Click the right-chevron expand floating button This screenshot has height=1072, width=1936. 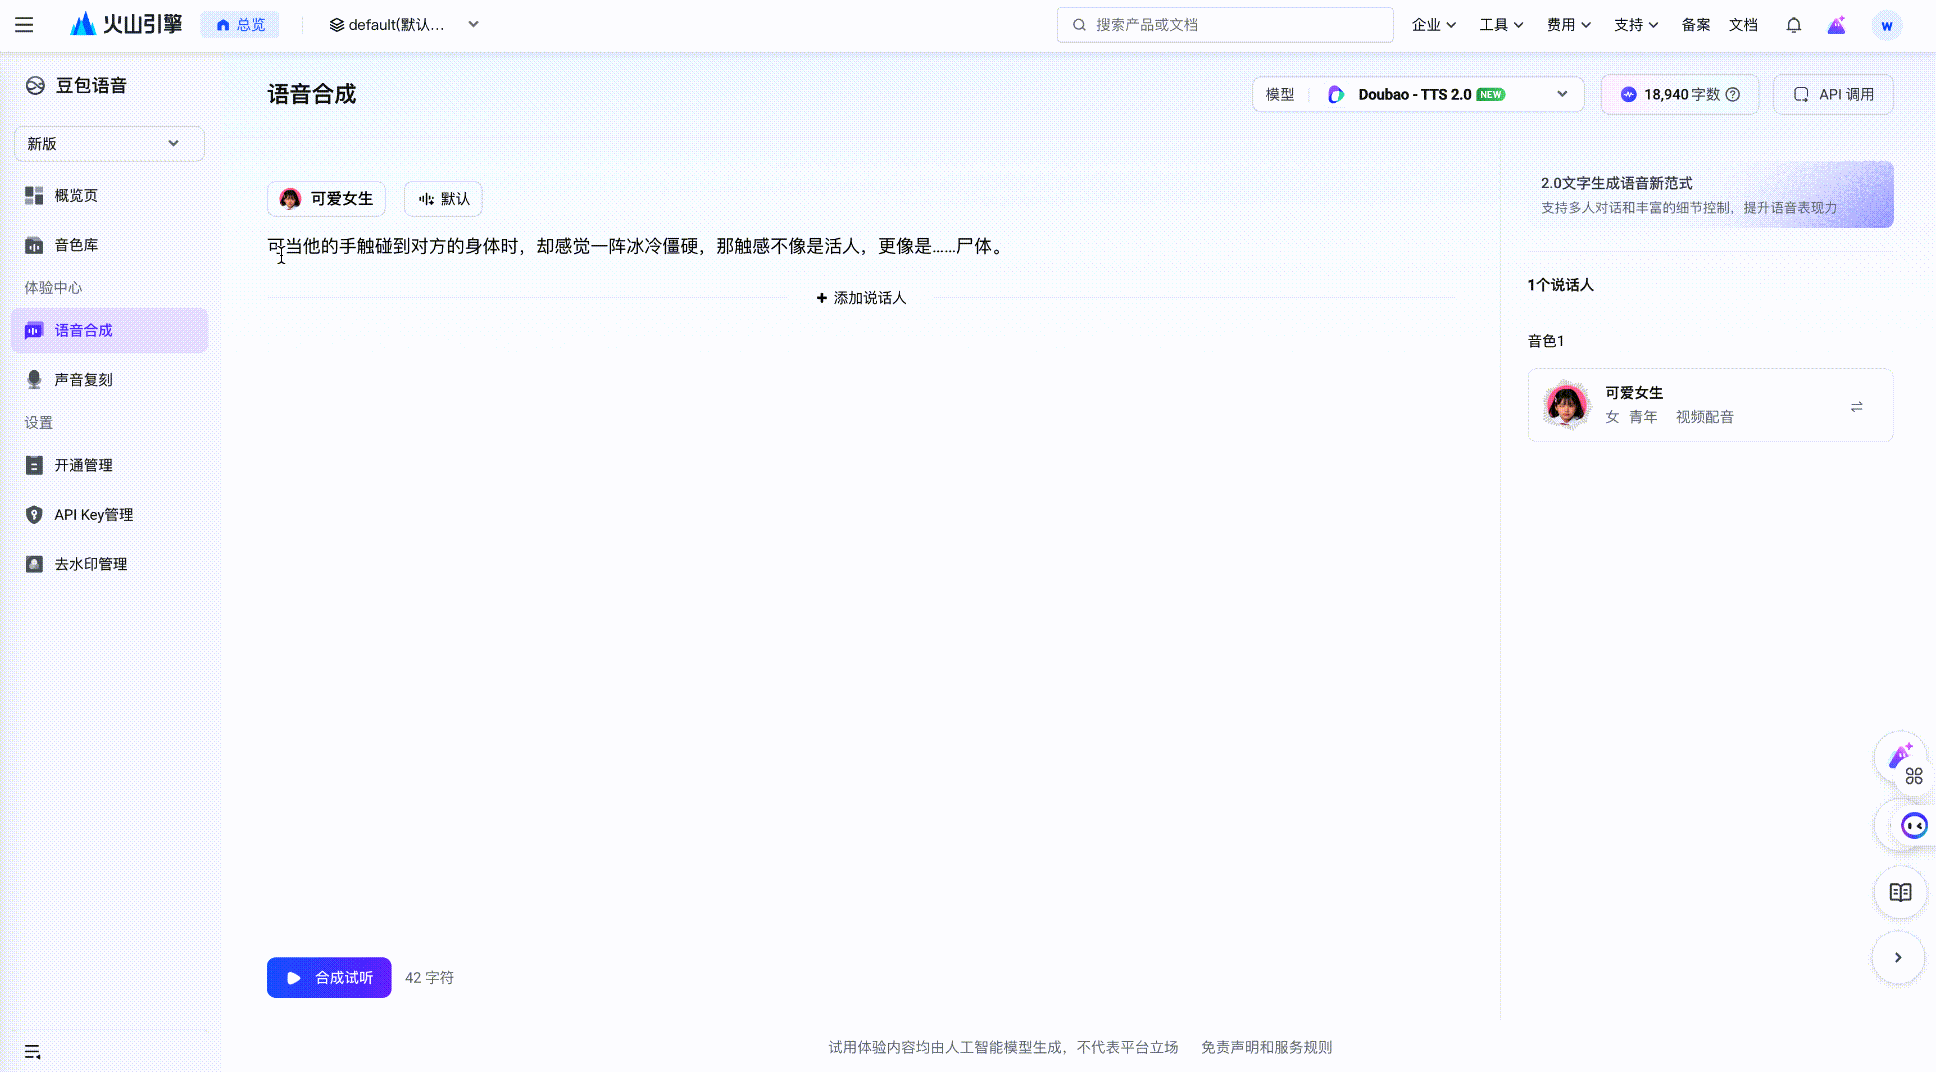coord(1898,958)
